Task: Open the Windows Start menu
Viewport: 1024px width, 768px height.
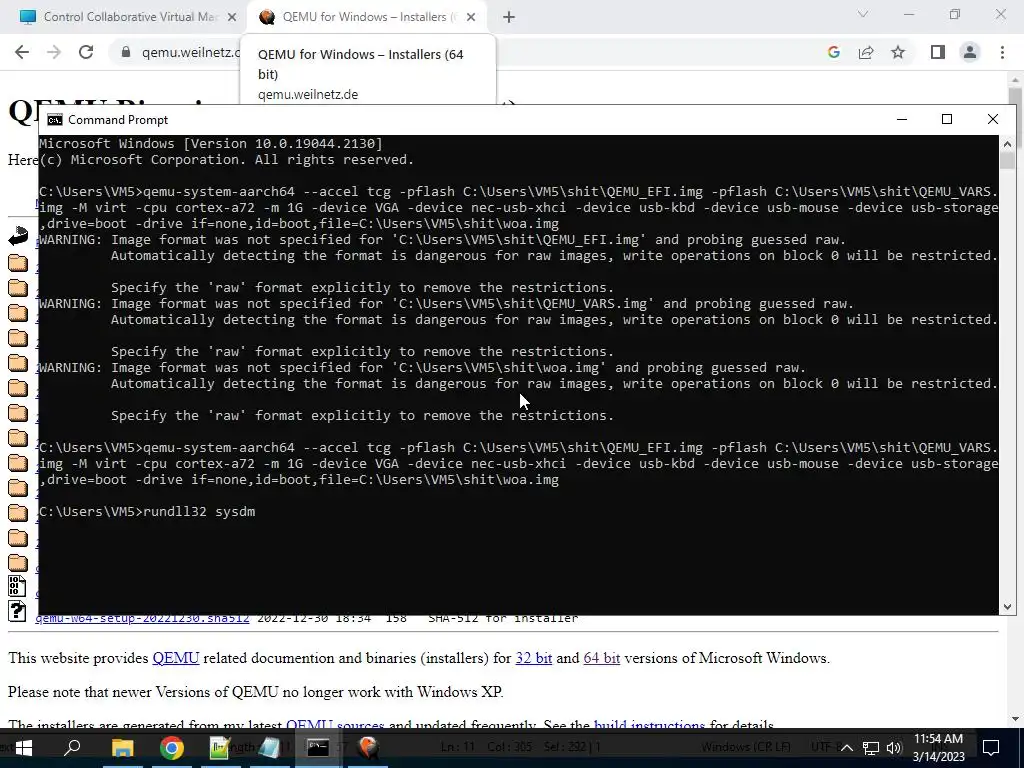Action: coord(24,747)
